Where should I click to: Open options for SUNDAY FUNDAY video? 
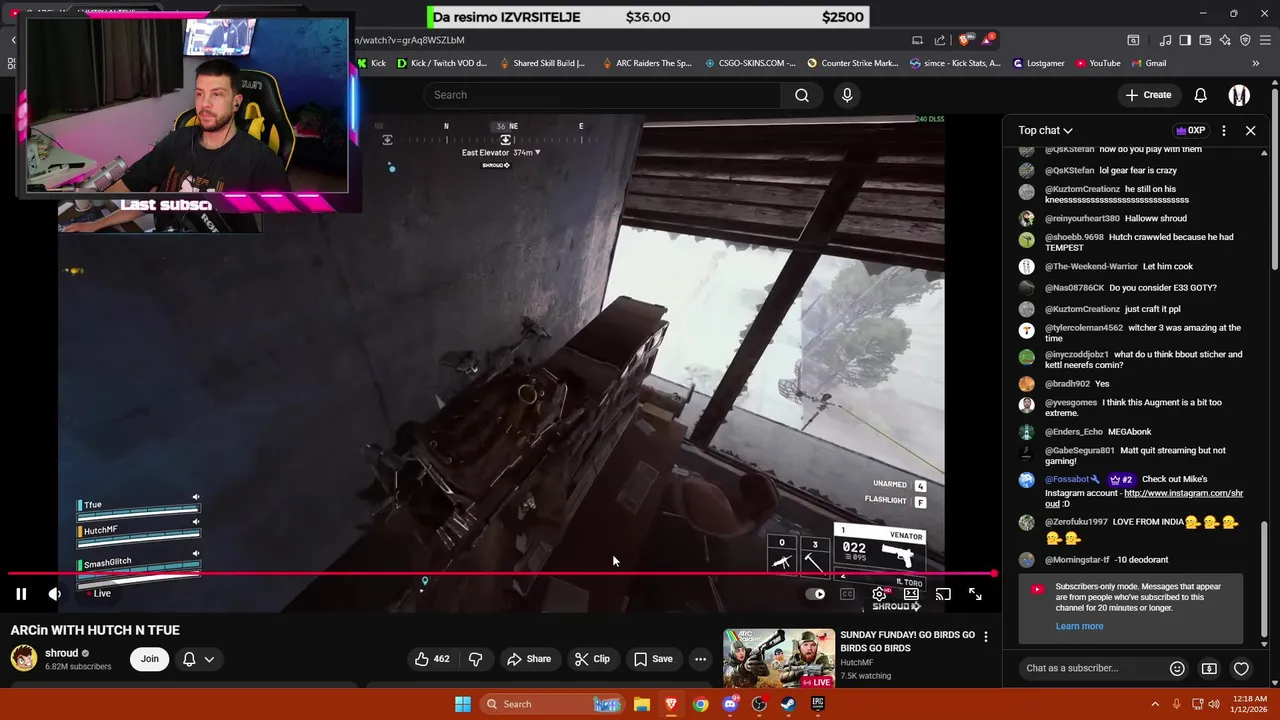coord(985,637)
